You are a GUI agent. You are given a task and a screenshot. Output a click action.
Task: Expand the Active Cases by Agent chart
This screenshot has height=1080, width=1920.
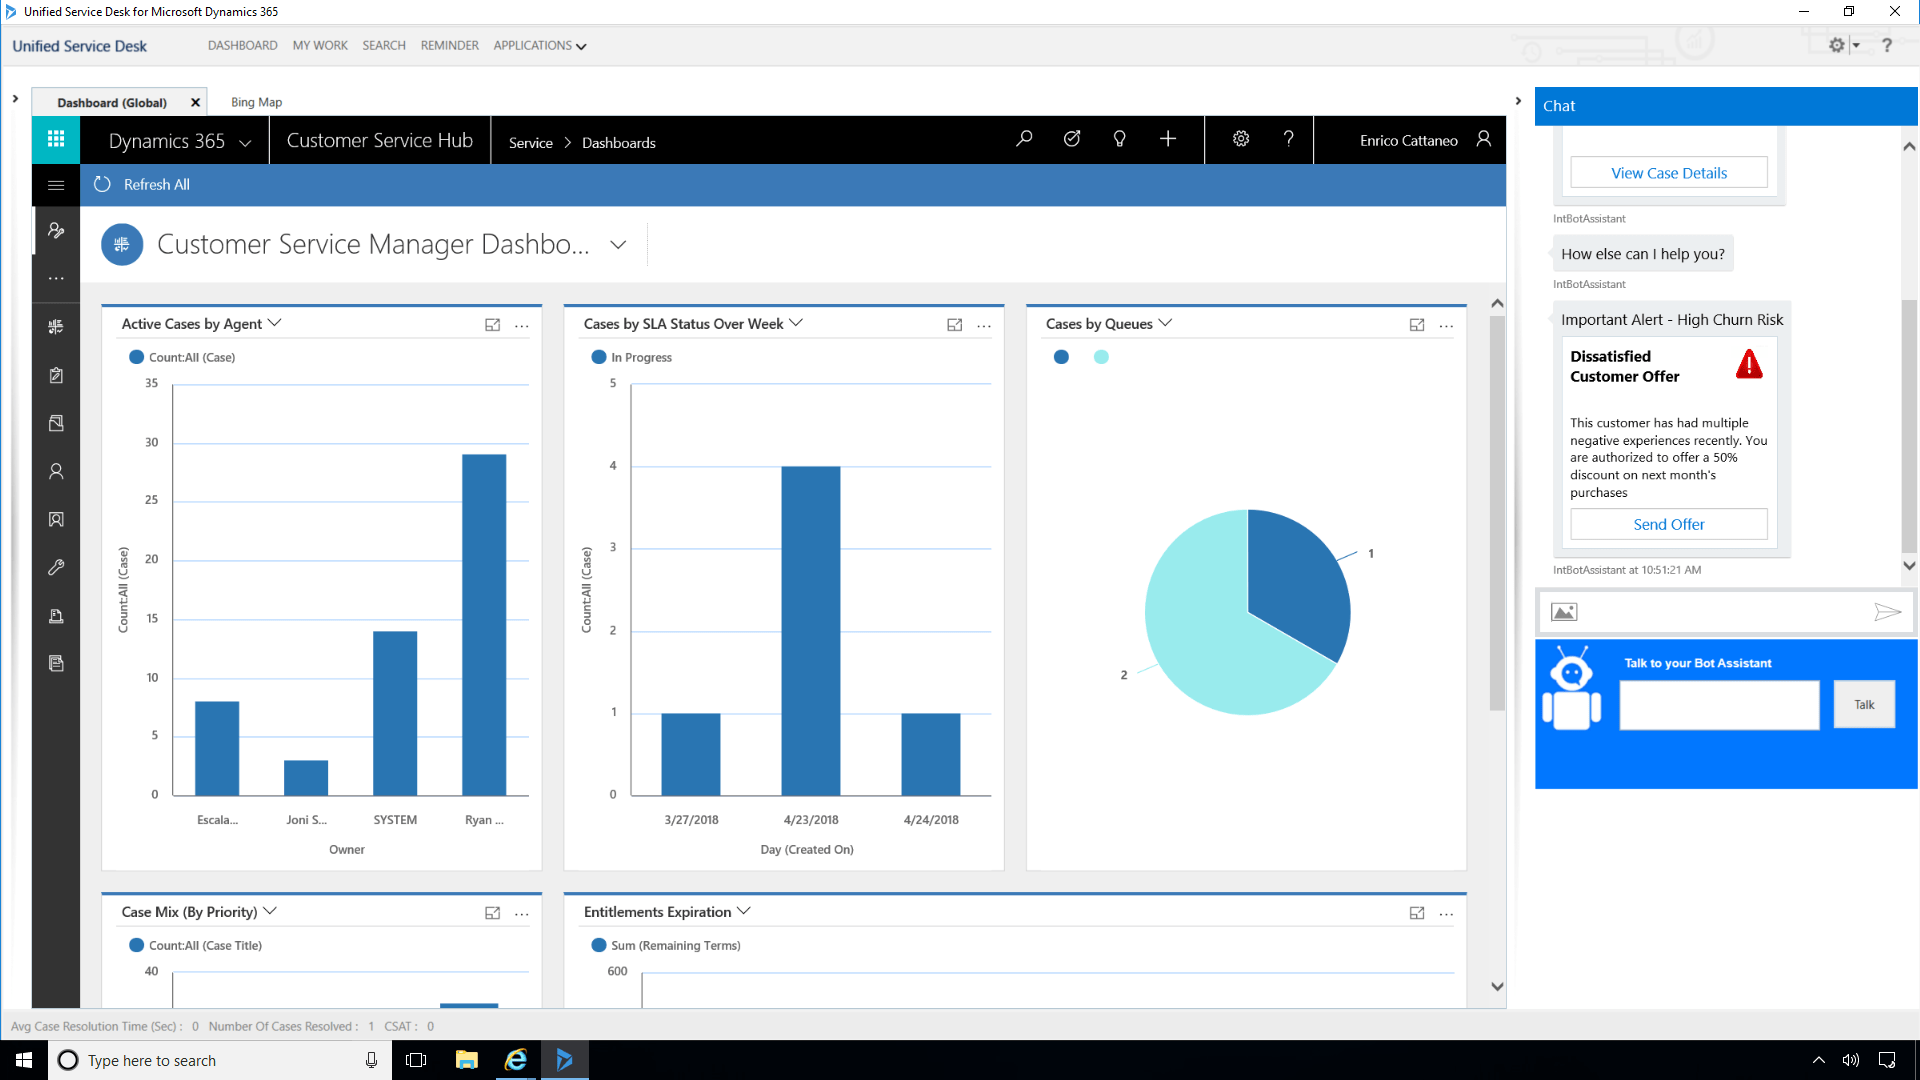(x=493, y=325)
